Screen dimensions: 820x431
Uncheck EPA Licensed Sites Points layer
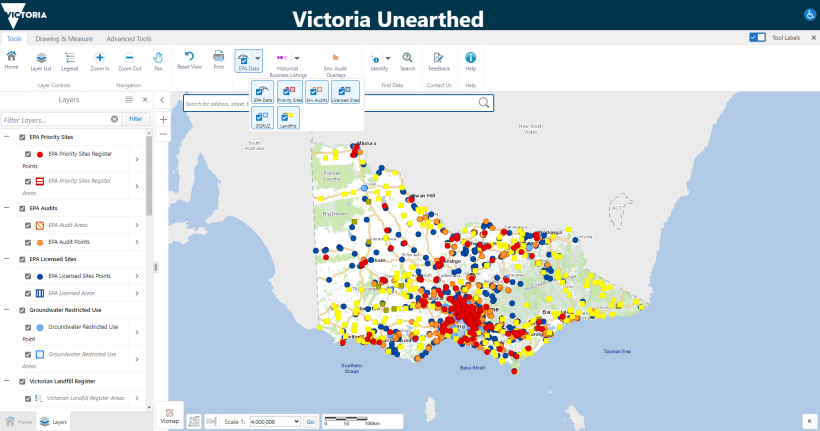pos(28,275)
